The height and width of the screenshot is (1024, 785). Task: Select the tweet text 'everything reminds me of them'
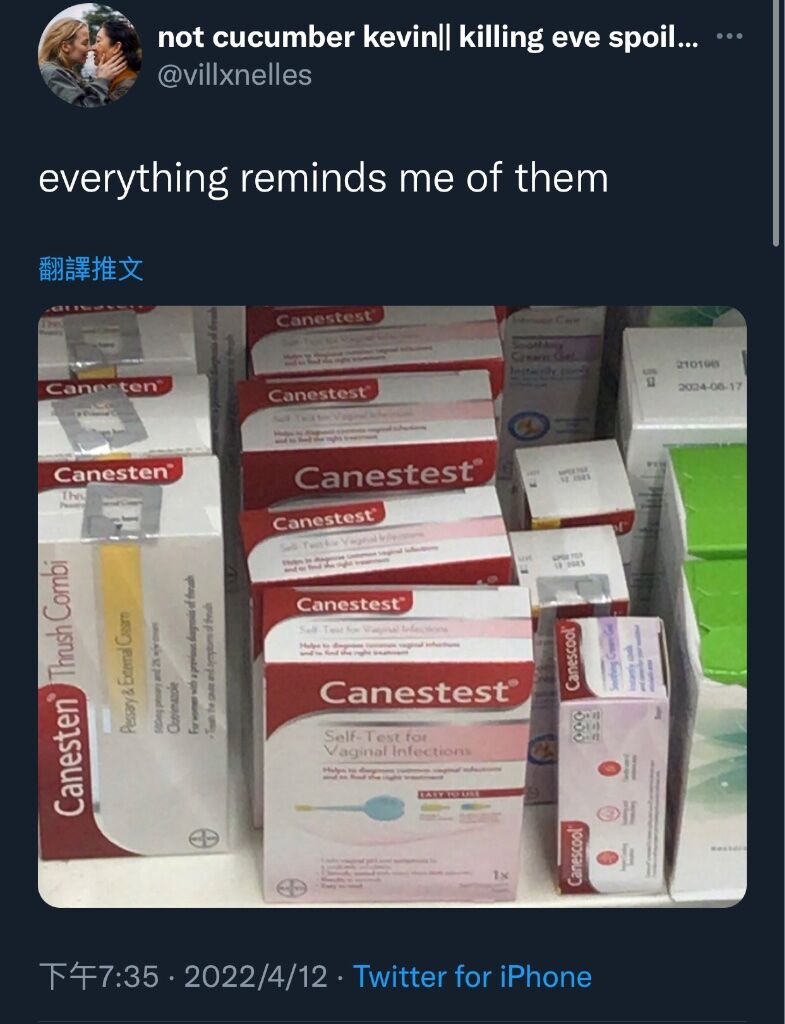[x=323, y=178]
